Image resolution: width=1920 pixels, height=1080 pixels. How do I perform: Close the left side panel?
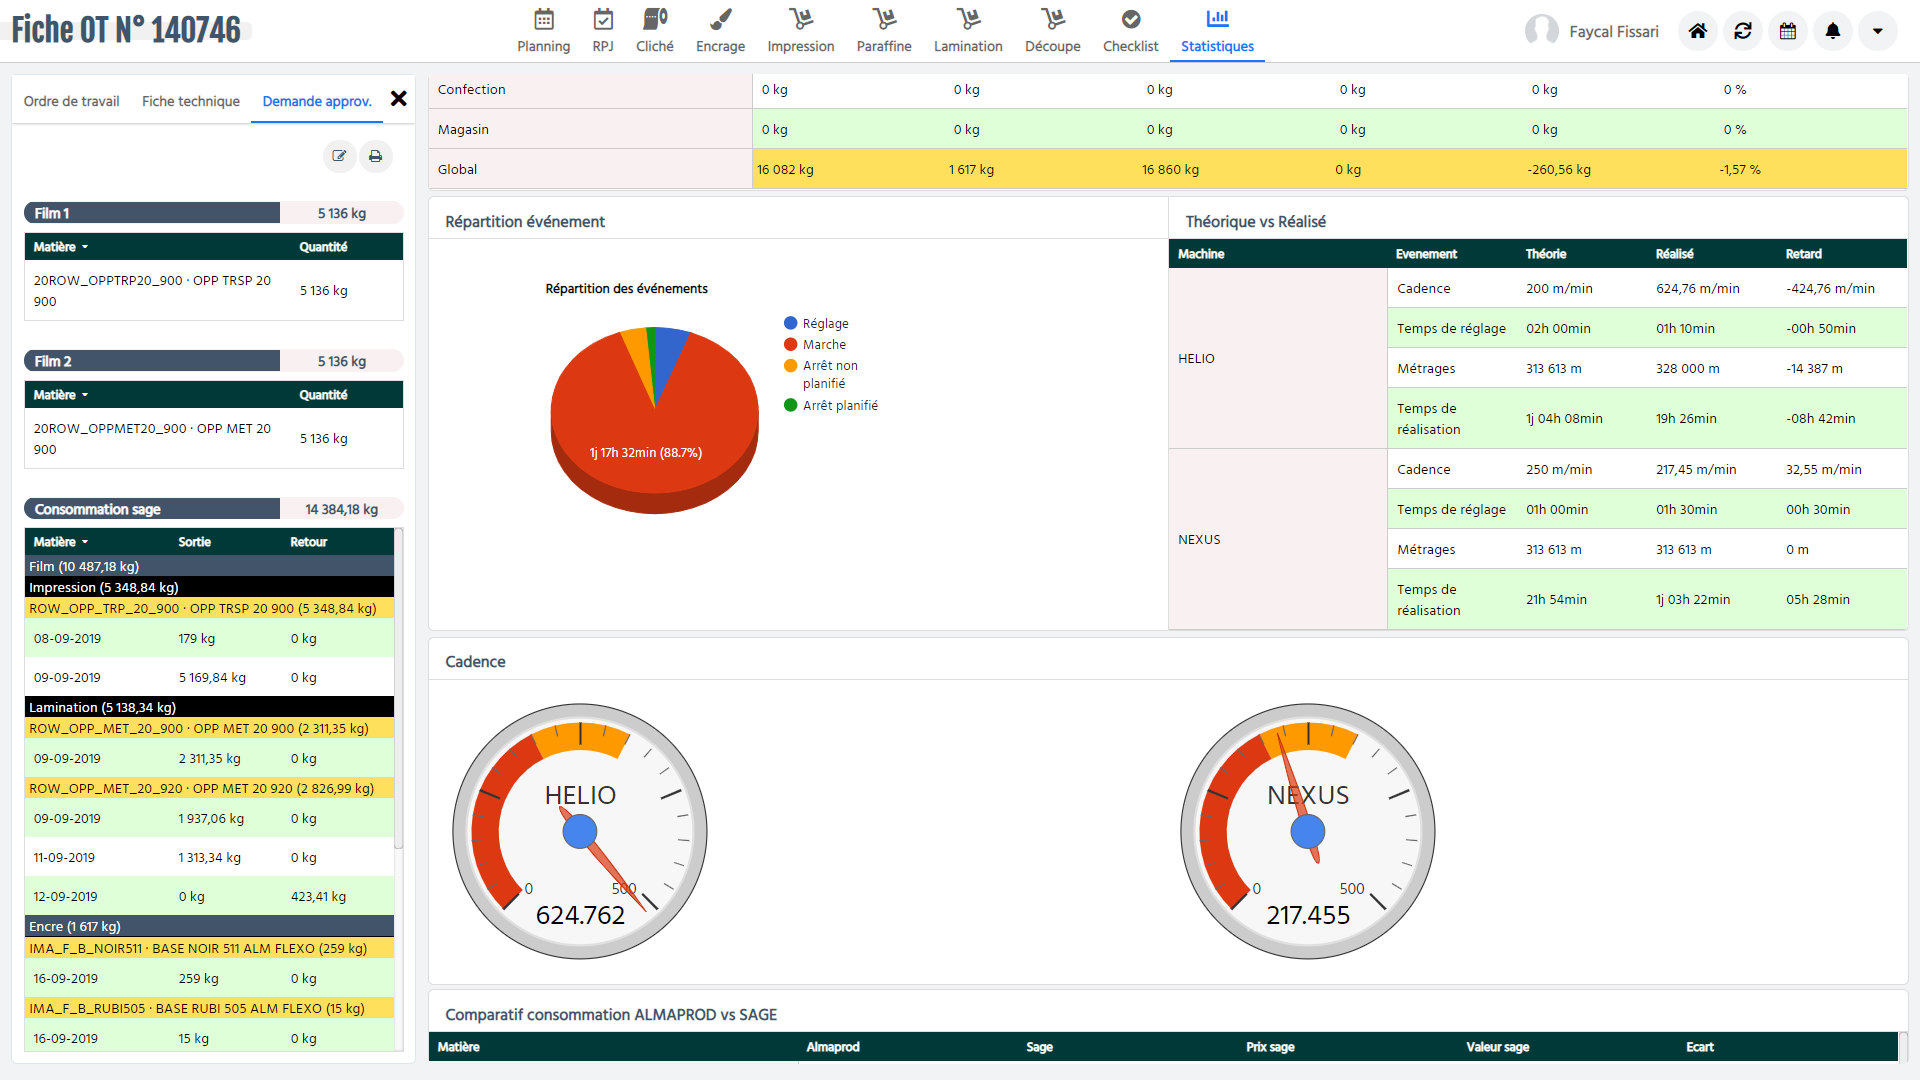399,98
